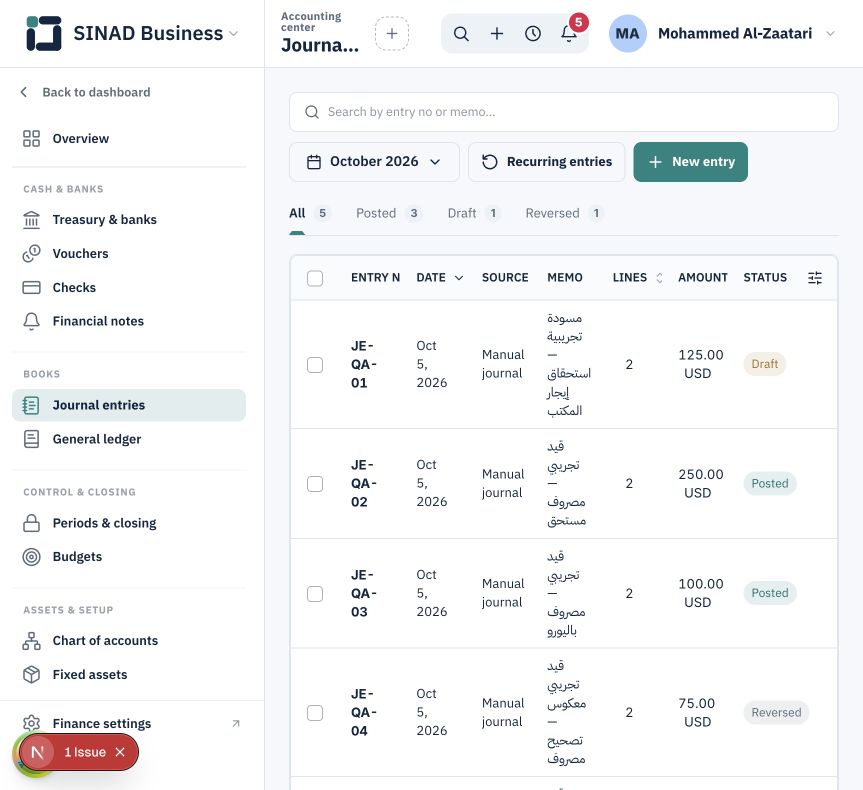
Task: Open the October 2026 period dropdown
Action: (x=374, y=162)
